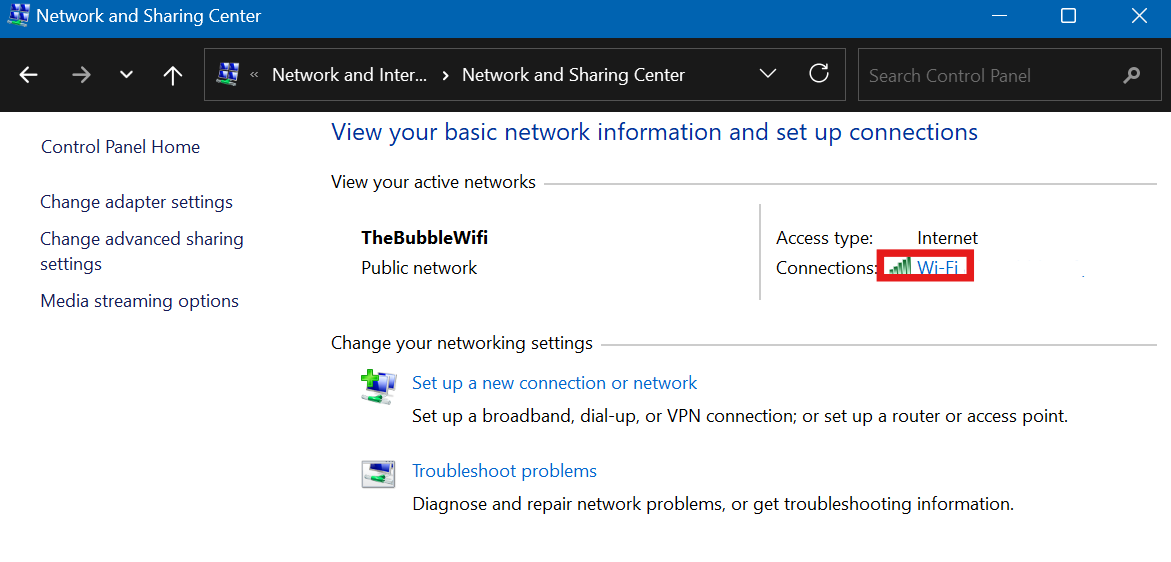Image resolution: width=1171 pixels, height=562 pixels.
Task: Select Network and Sharing Center breadcrumb
Action: click(x=574, y=75)
